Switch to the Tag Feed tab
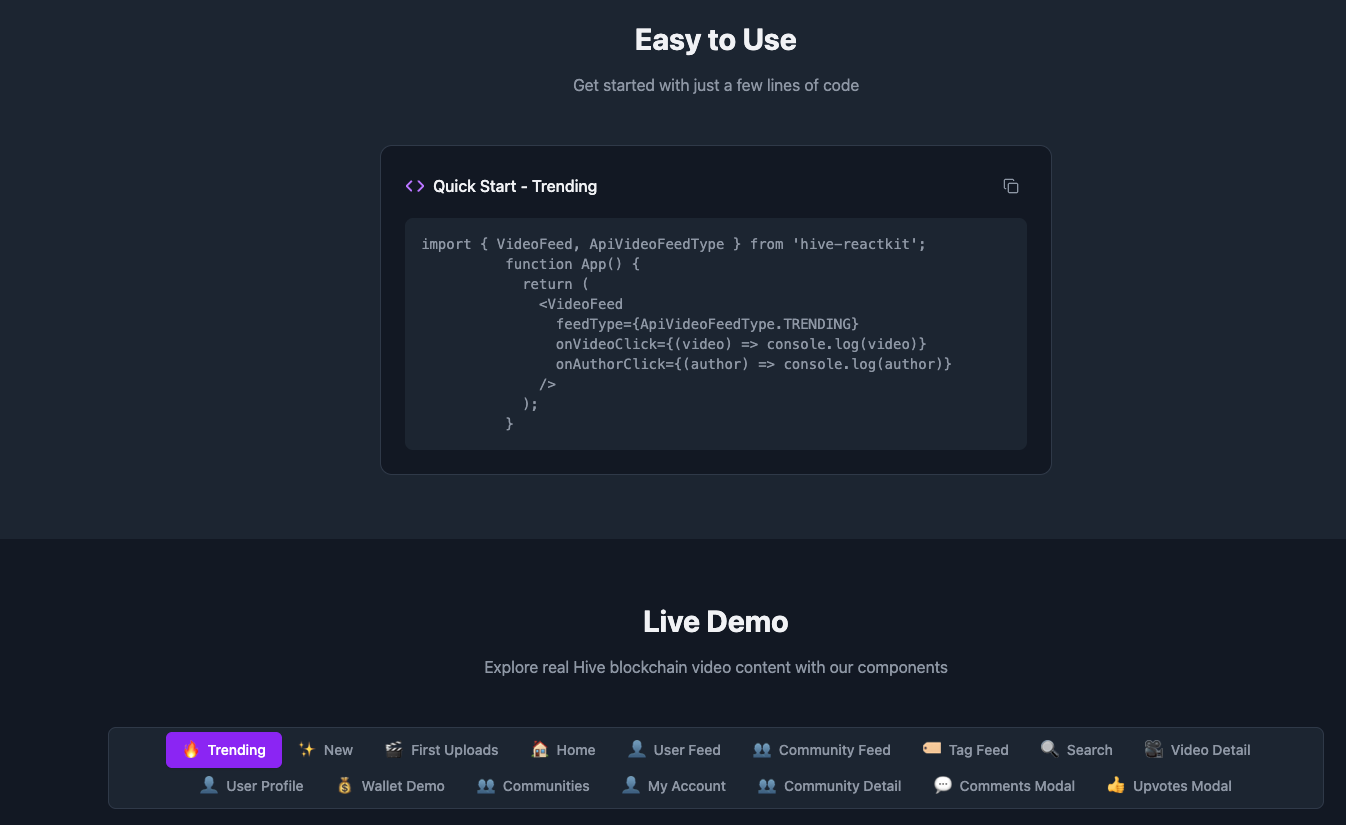Screen dimensions: 1346x825 966,750
